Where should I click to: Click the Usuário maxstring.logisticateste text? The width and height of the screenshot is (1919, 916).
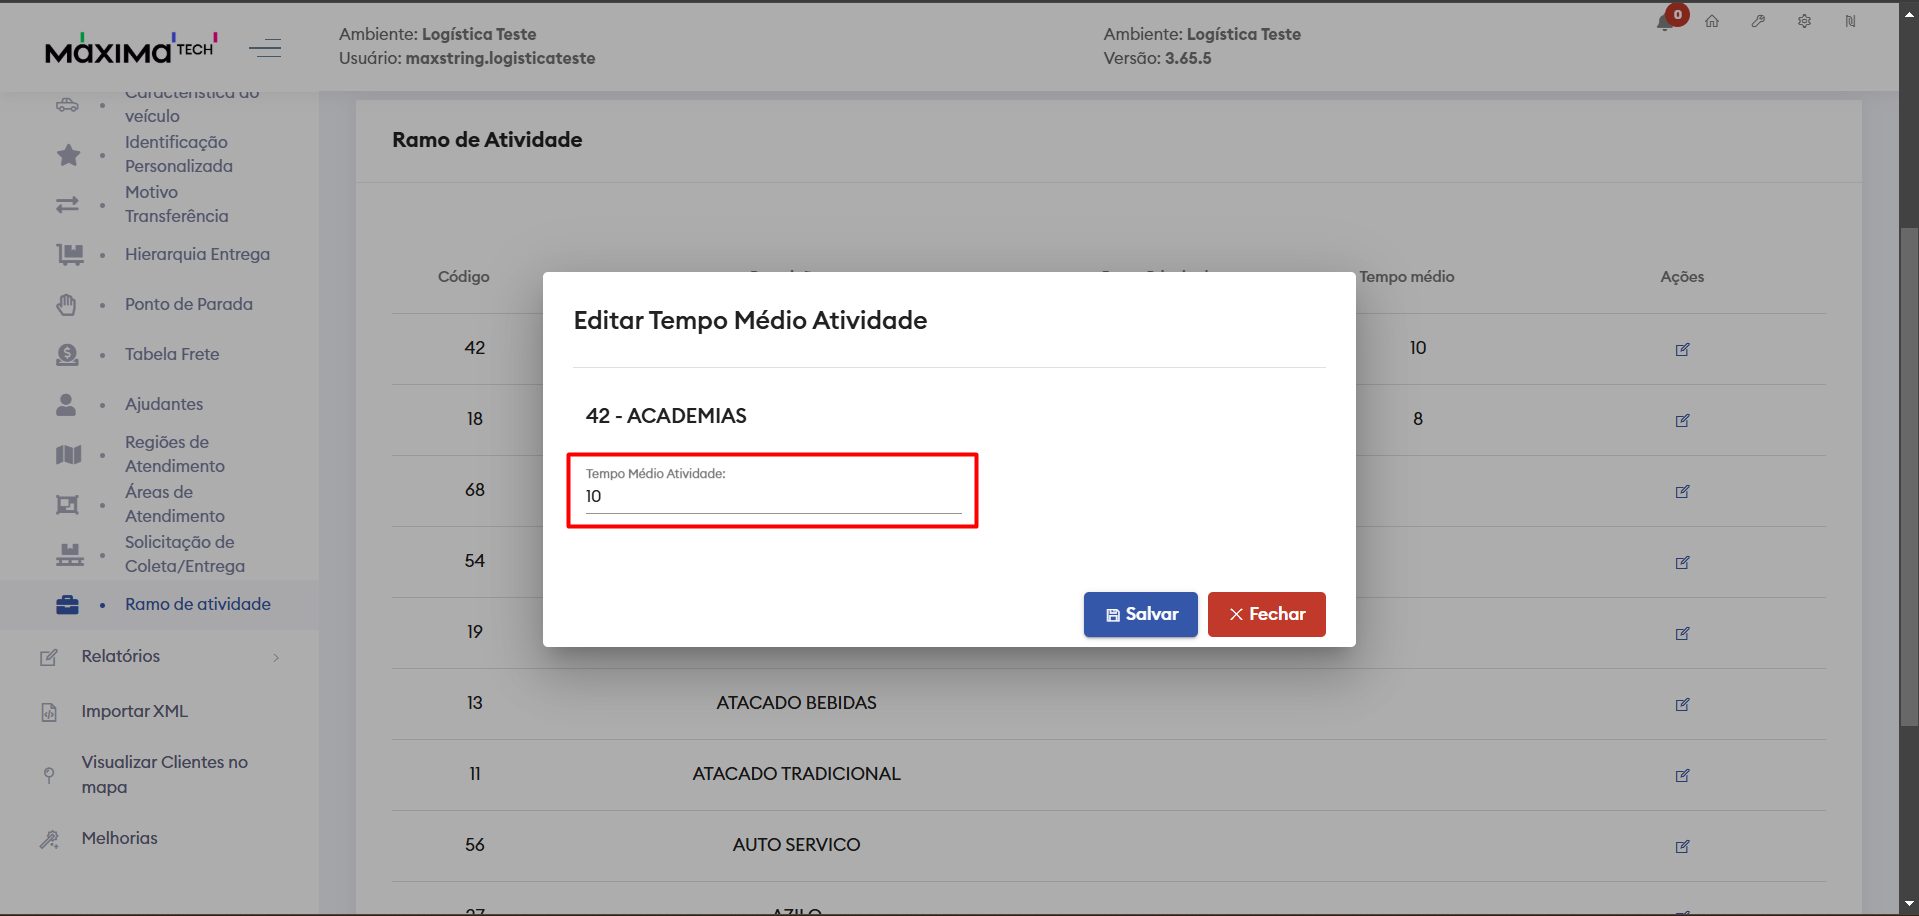click(467, 58)
